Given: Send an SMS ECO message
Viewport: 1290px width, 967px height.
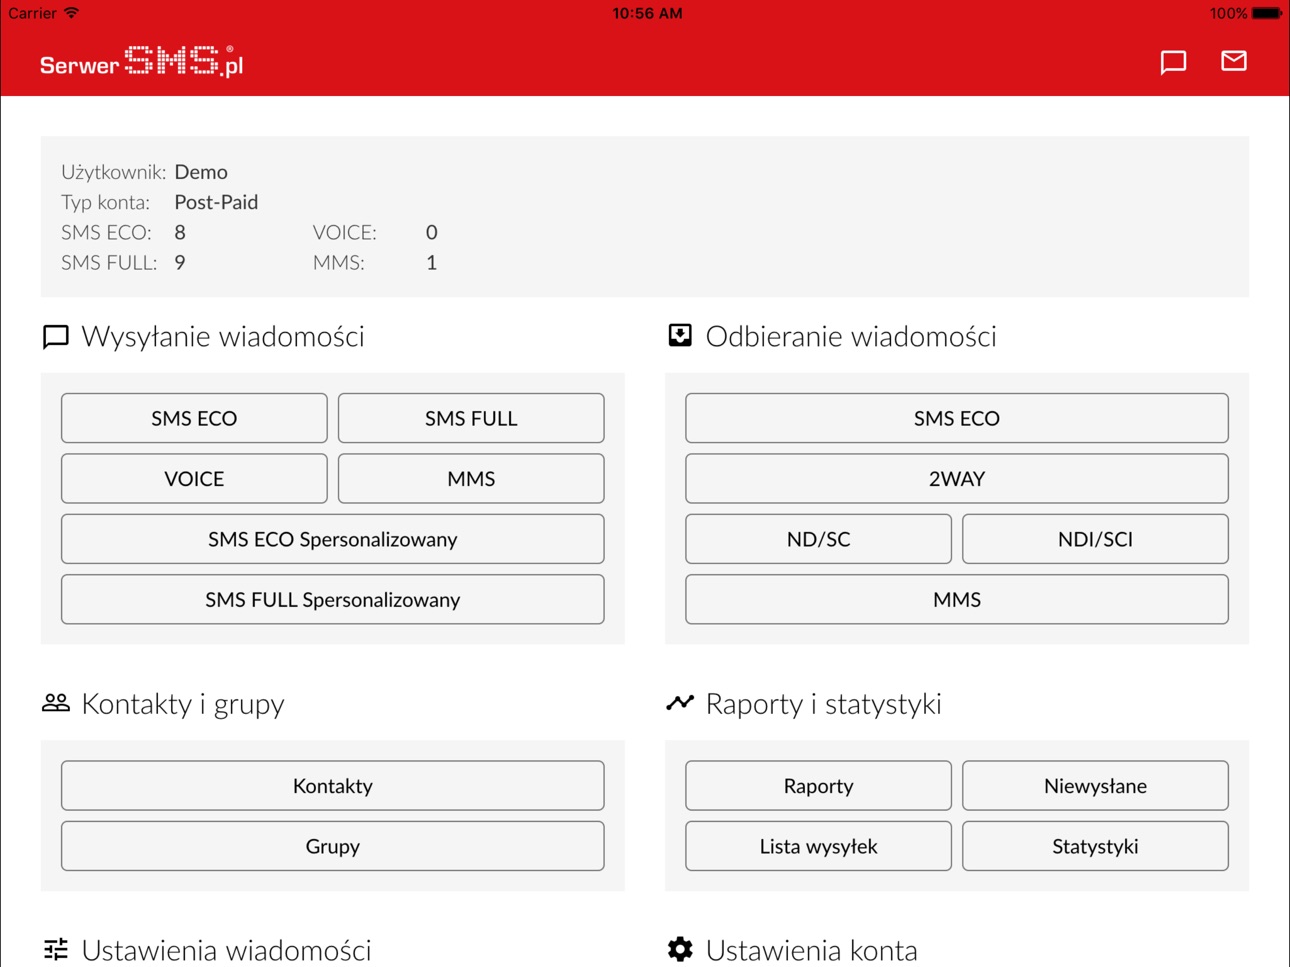Looking at the screenshot, I should (x=194, y=418).
